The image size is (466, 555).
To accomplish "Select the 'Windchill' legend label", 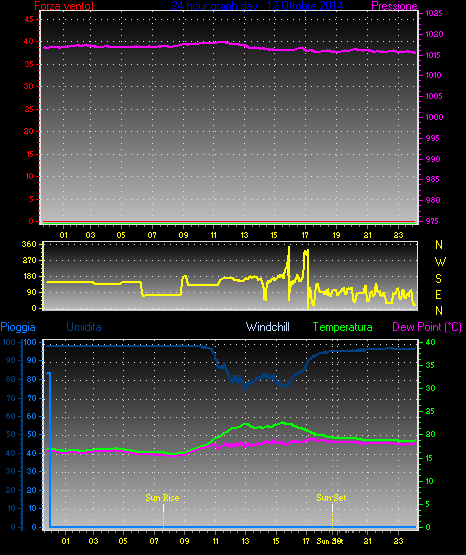I will (x=268, y=327).
